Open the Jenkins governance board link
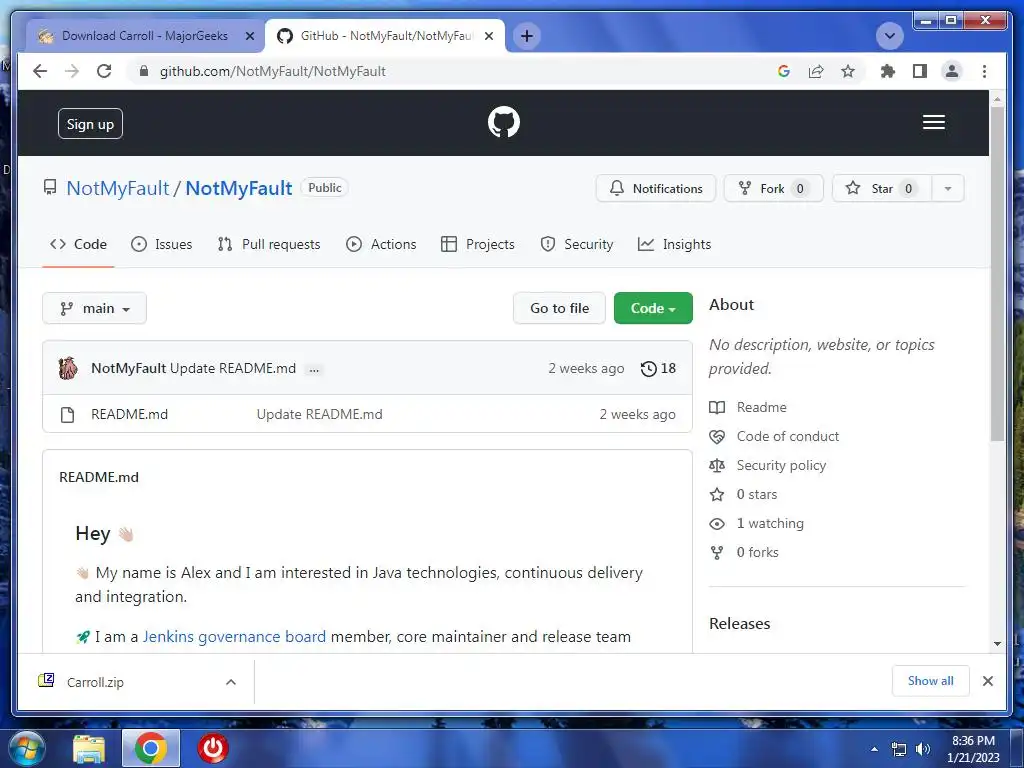1024x768 pixels. (234, 637)
